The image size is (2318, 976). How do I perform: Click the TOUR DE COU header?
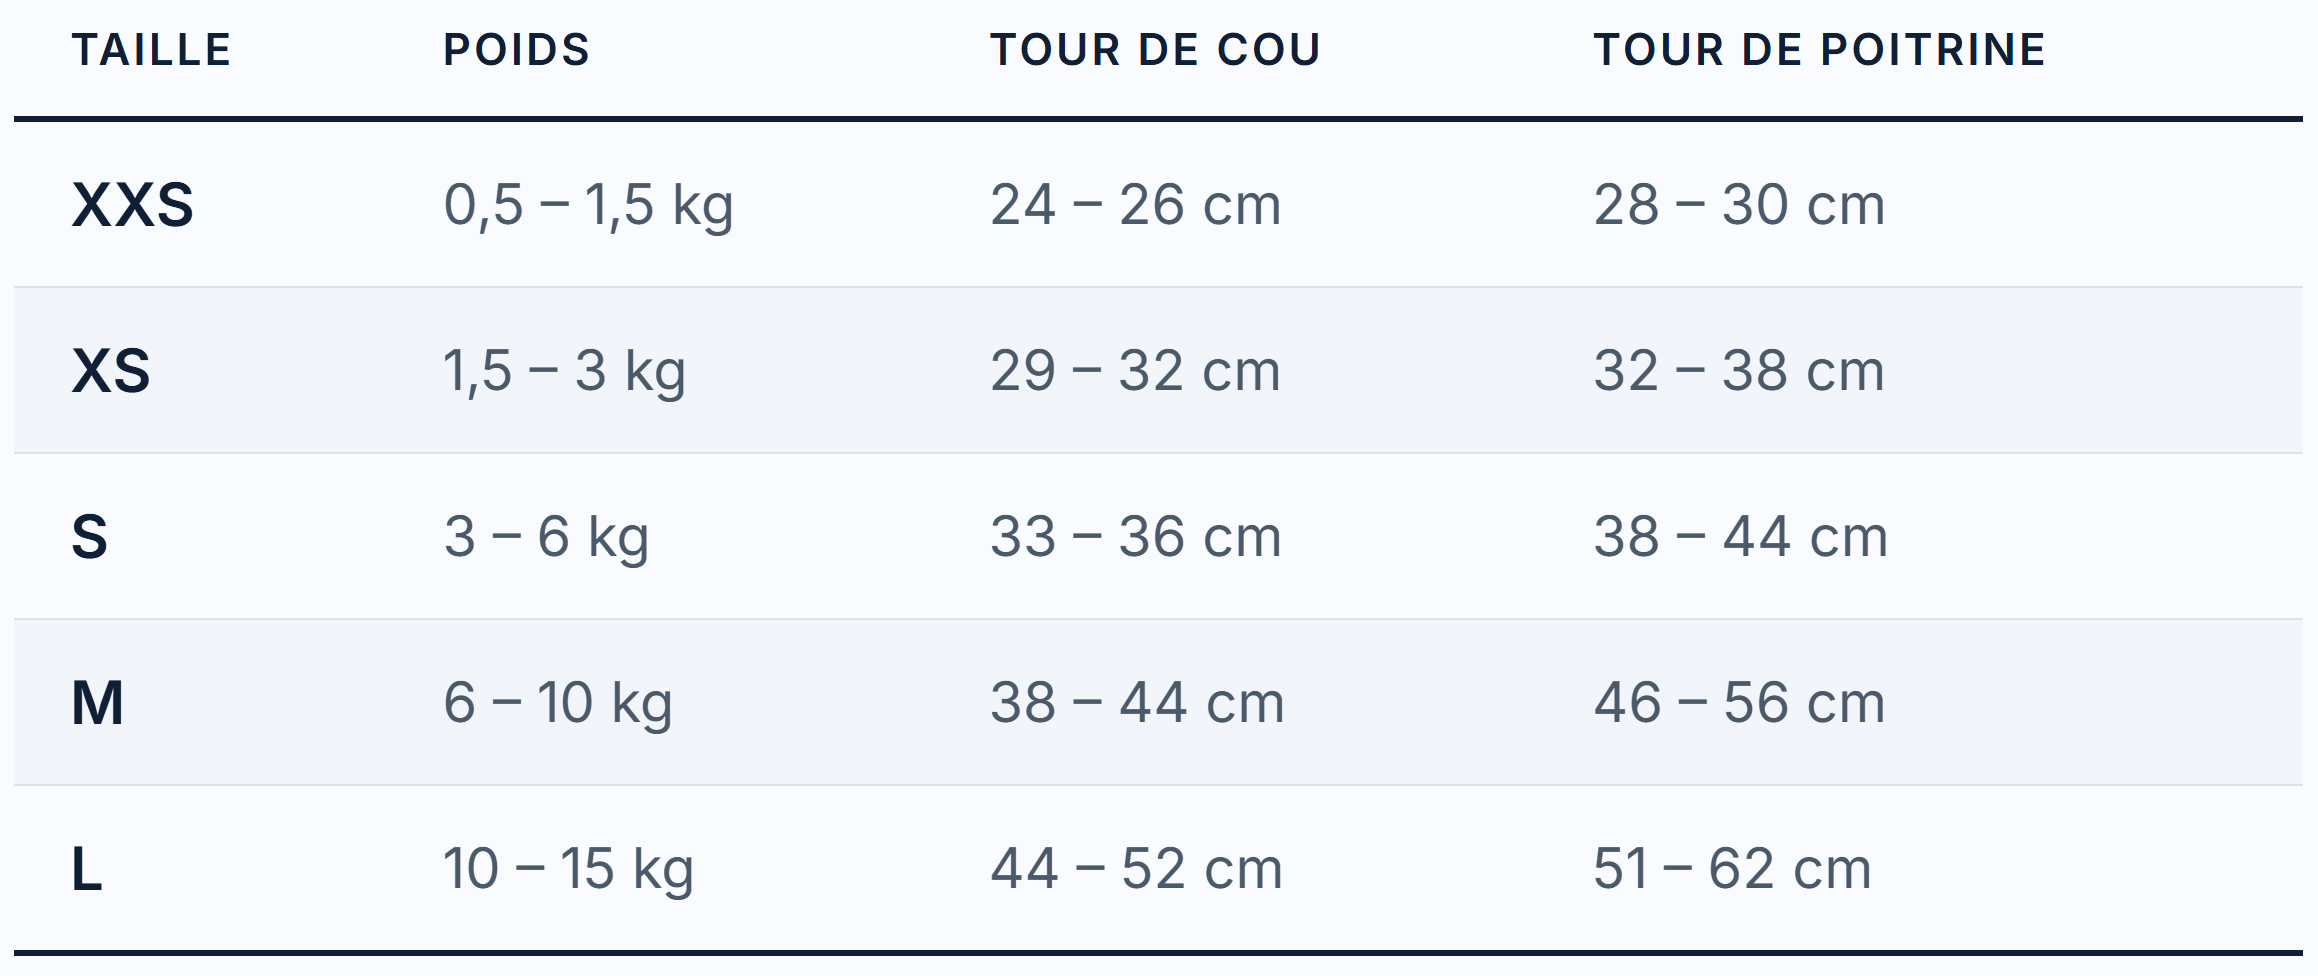tap(1155, 50)
